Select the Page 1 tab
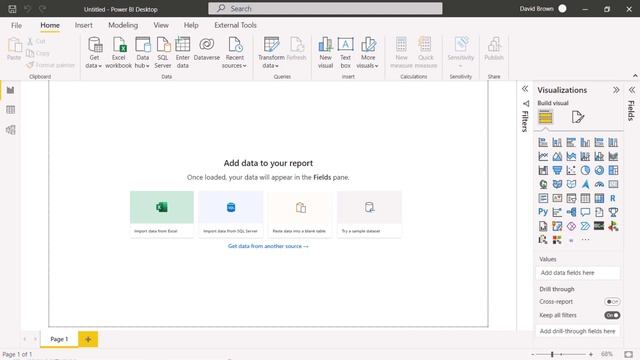Image resolution: width=640 pixels, height=360 pixels. 59,339
